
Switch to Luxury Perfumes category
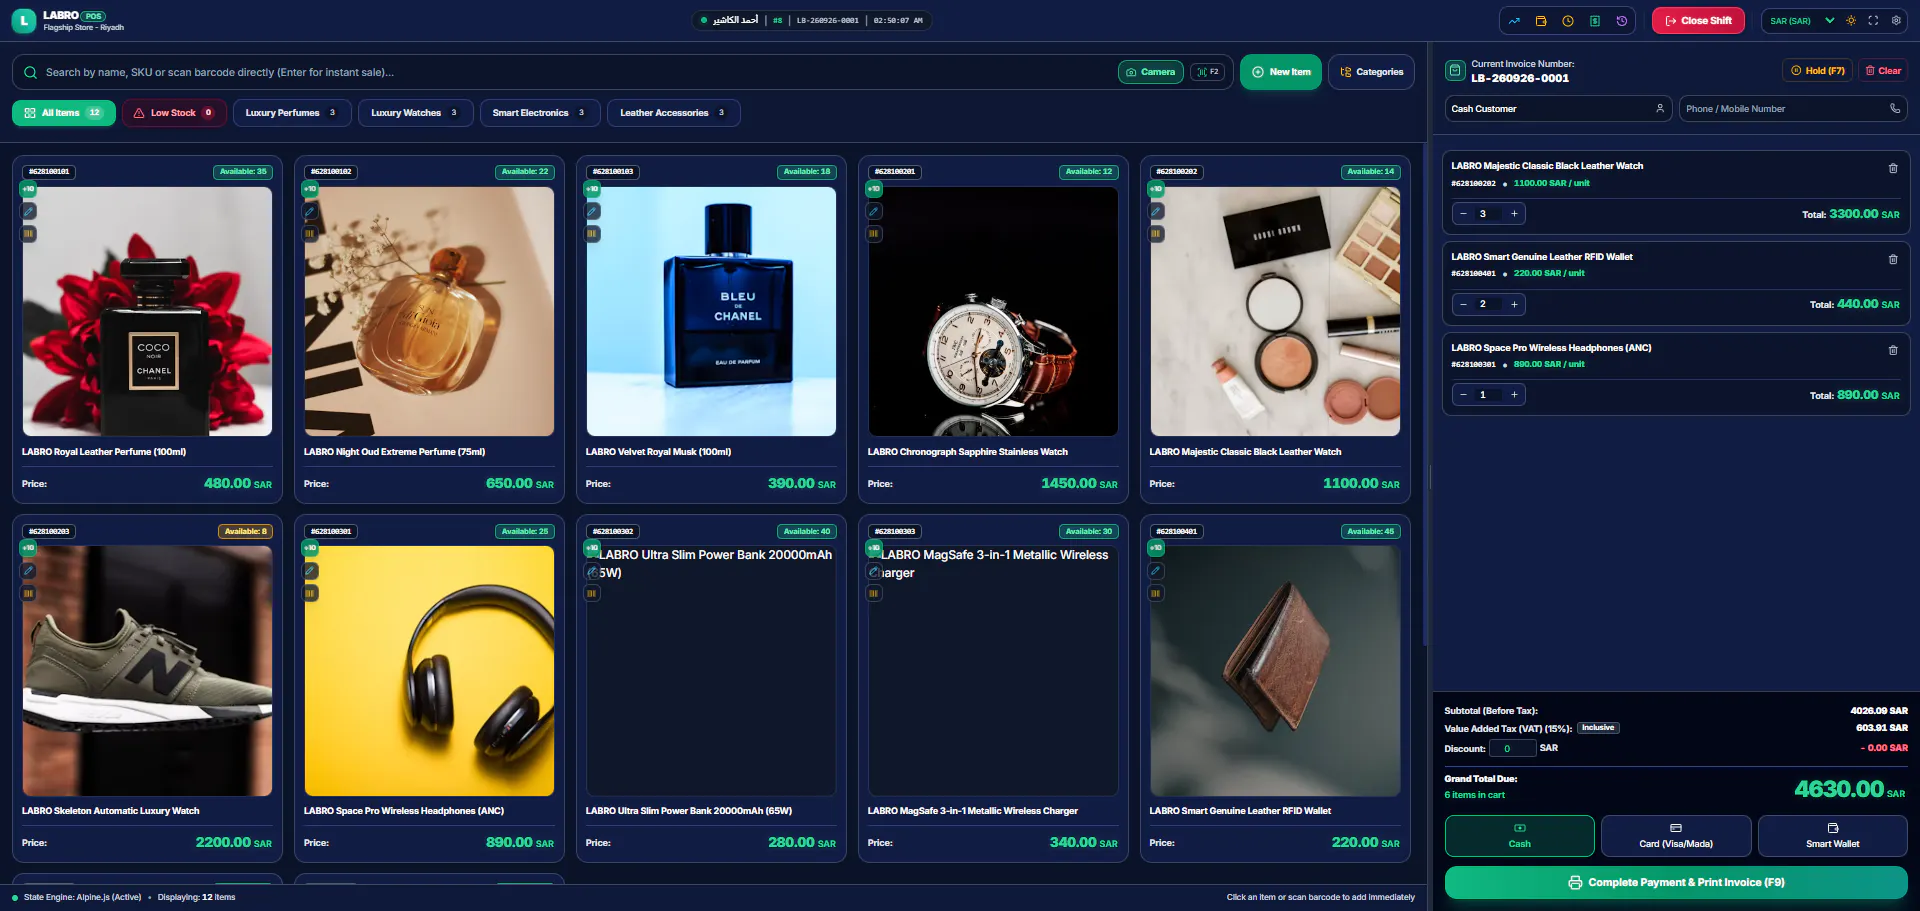tap(292, 113)
